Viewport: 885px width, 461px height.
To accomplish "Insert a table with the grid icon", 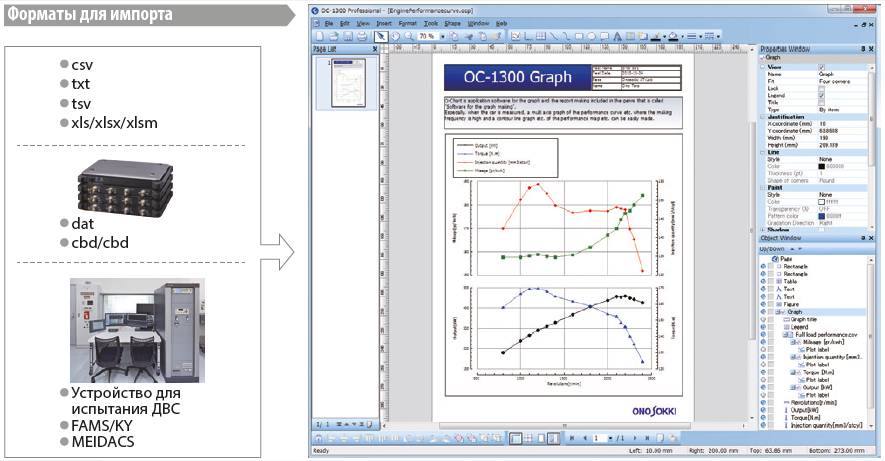I will (x=541, y=37).
